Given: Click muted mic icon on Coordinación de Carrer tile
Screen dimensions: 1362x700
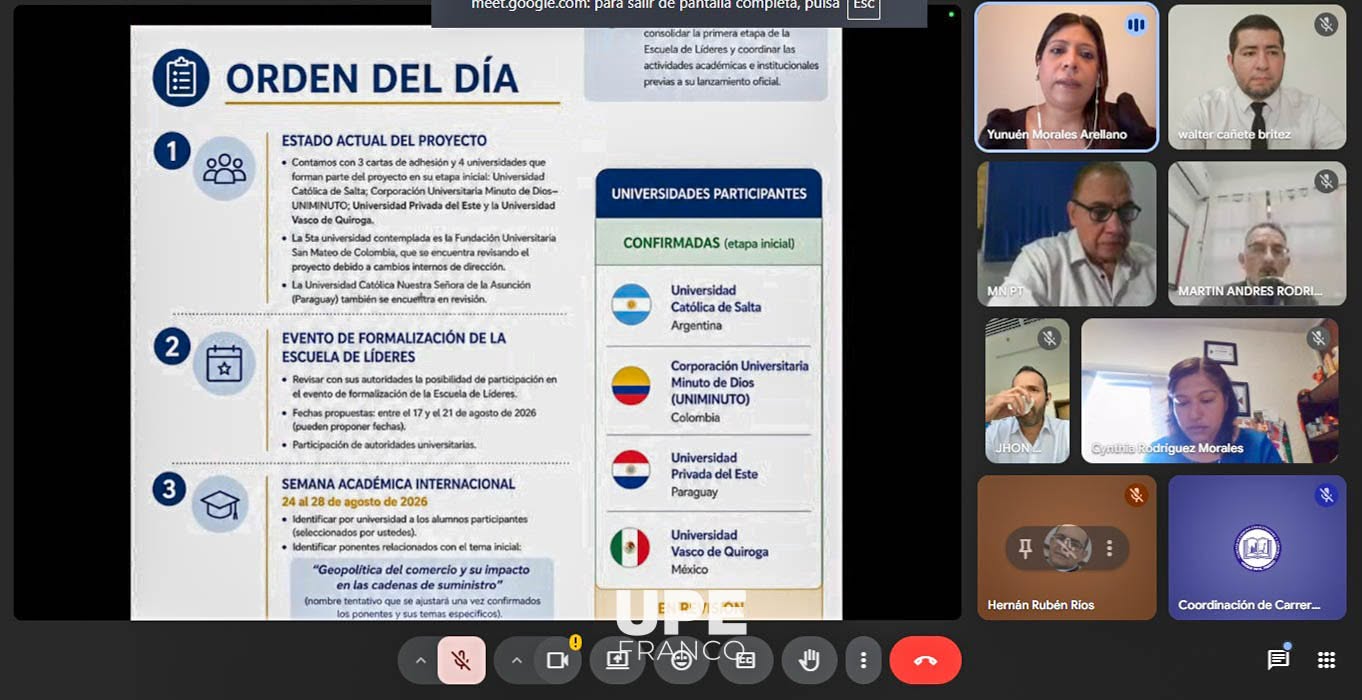Looking at the screenshot, I should click(1326, 494).
